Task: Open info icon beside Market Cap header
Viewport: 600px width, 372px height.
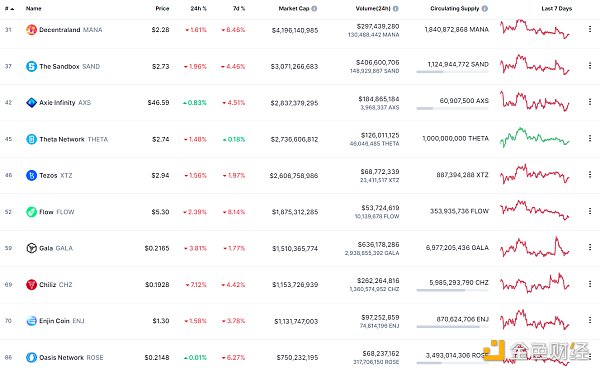Action: pyautogui.click(x=314, y=8)
